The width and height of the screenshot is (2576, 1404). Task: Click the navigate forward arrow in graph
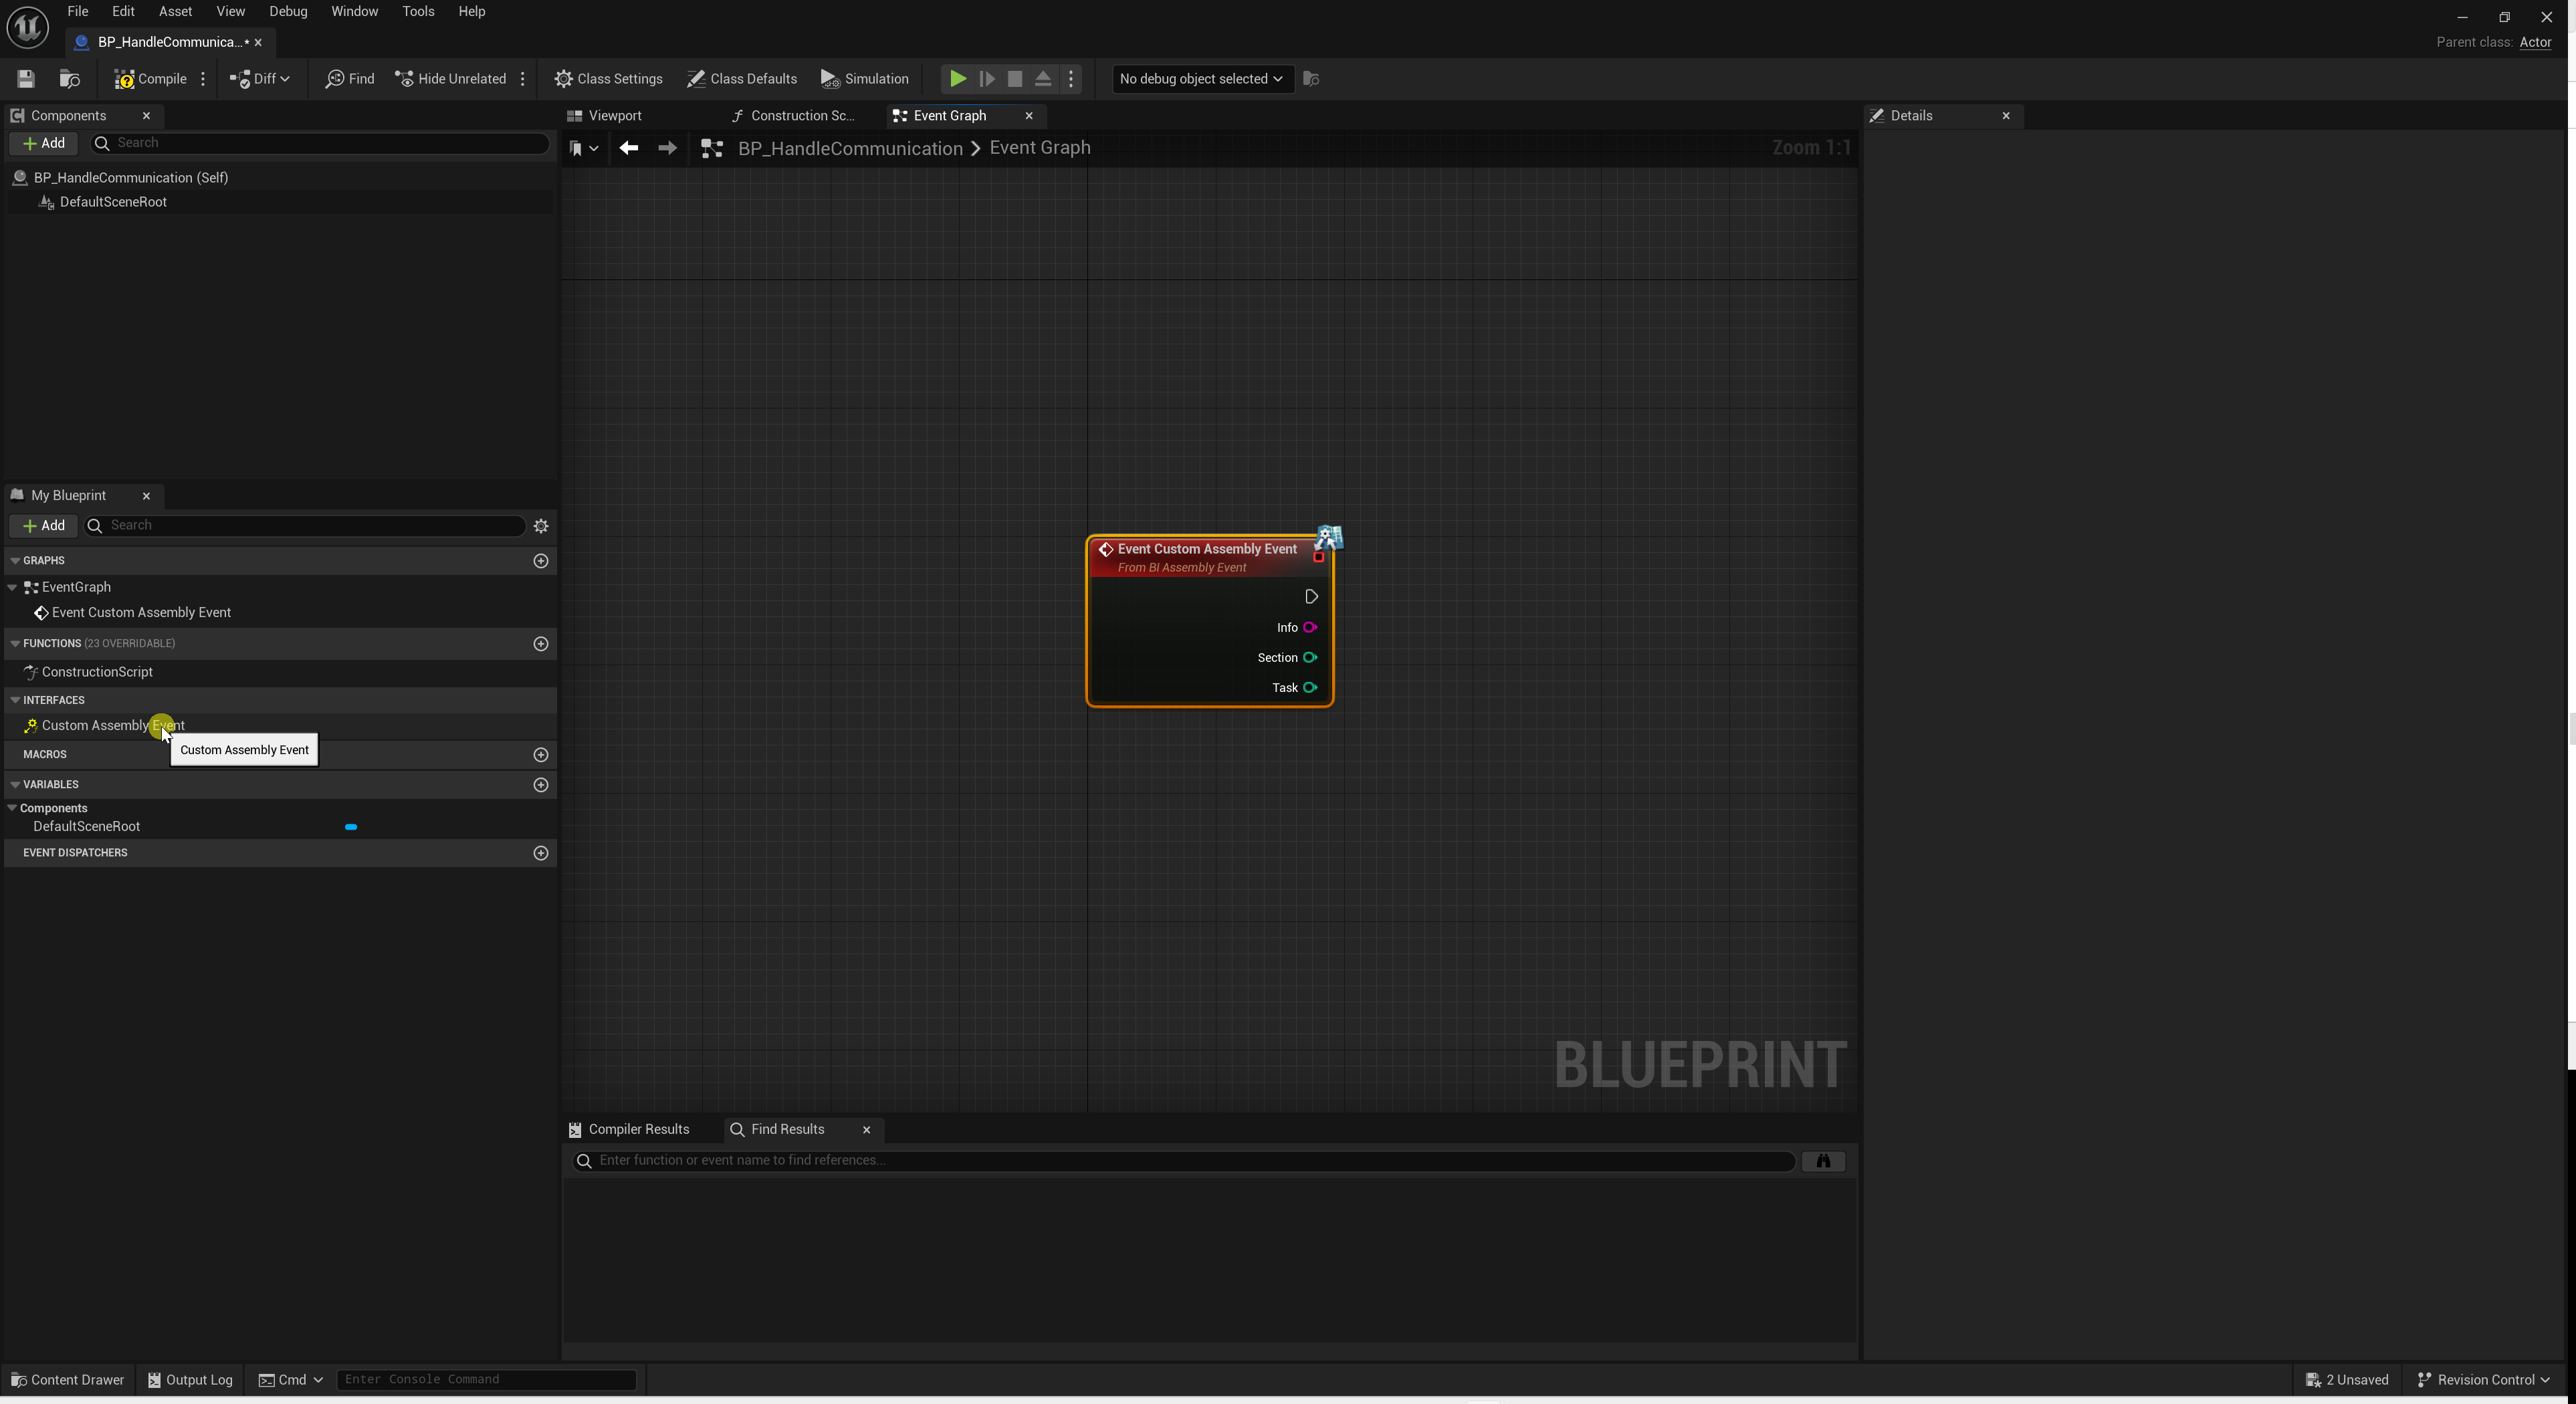[x=667, y=148]
